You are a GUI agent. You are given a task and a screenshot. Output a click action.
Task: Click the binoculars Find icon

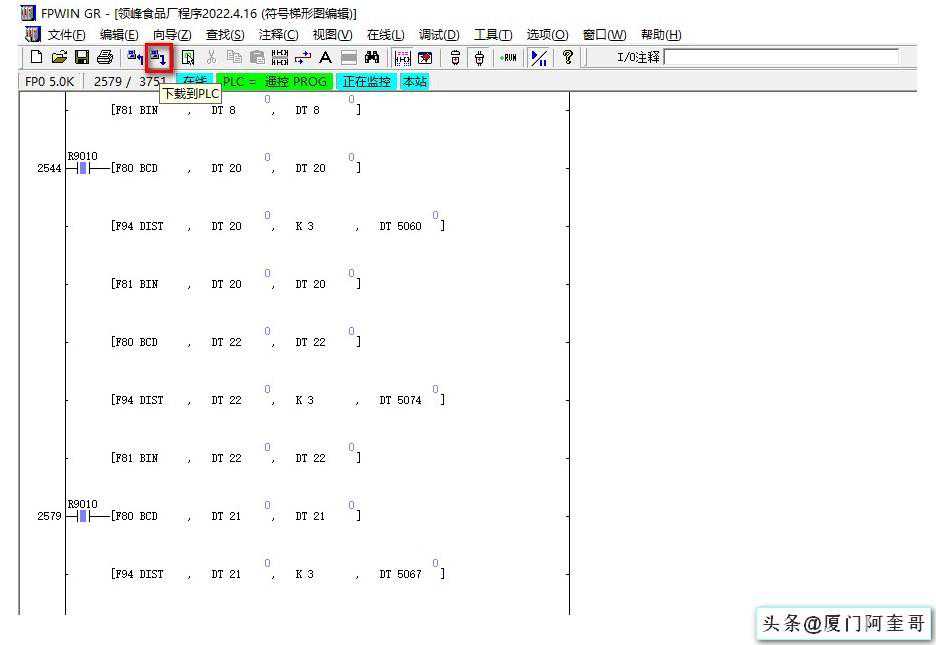[372, 58]
